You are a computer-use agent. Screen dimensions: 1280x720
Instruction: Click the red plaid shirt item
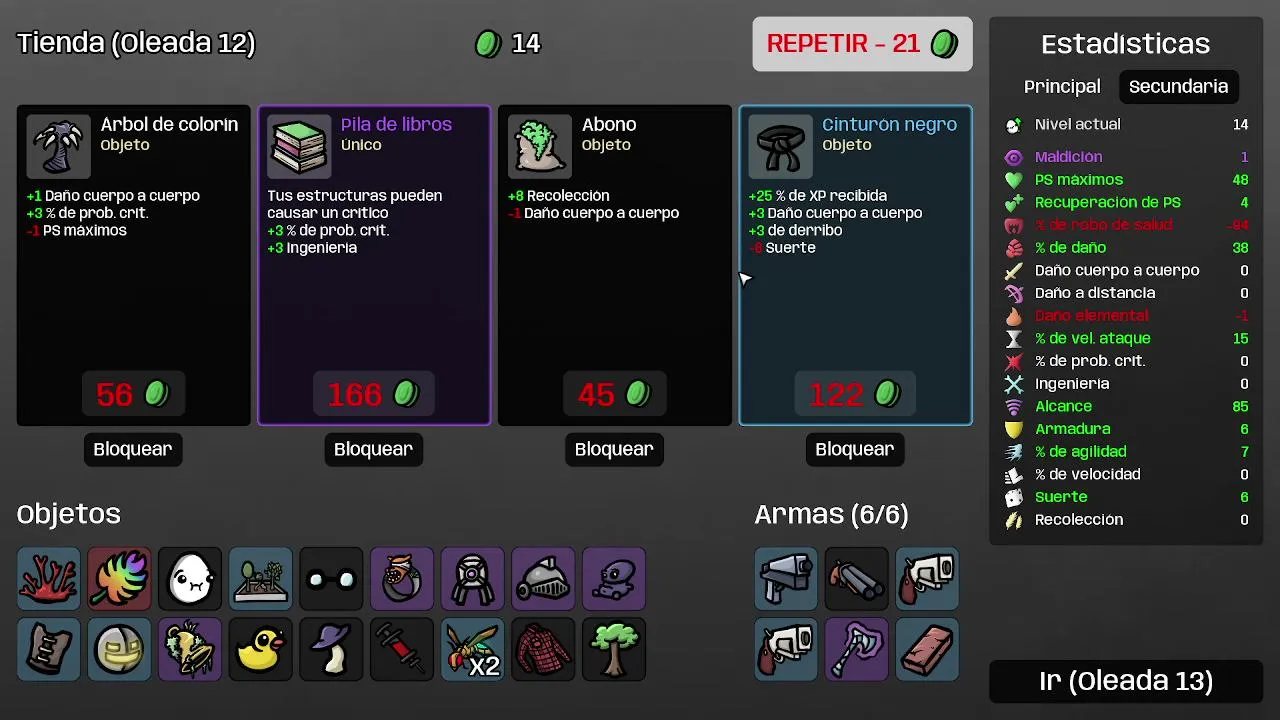pyautogui.click(x=543, y=649)
